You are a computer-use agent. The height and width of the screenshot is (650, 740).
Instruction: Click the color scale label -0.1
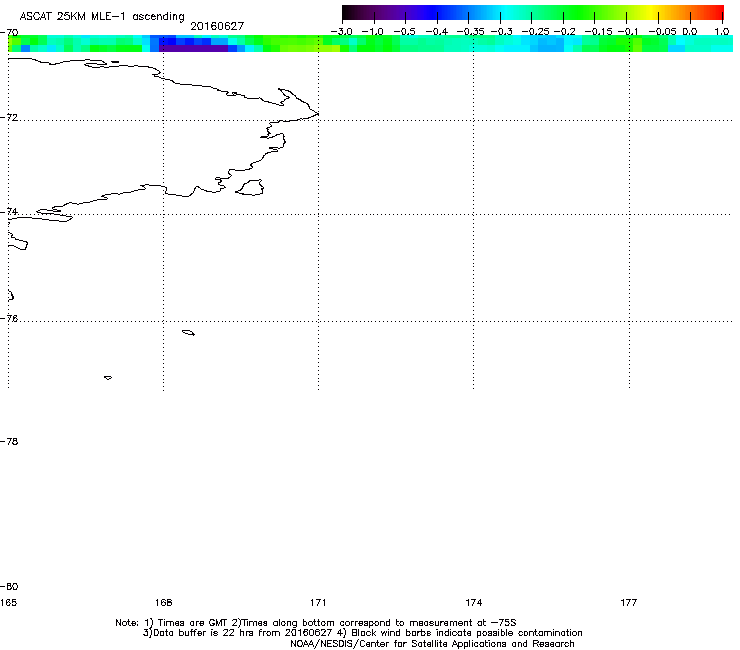628,32
